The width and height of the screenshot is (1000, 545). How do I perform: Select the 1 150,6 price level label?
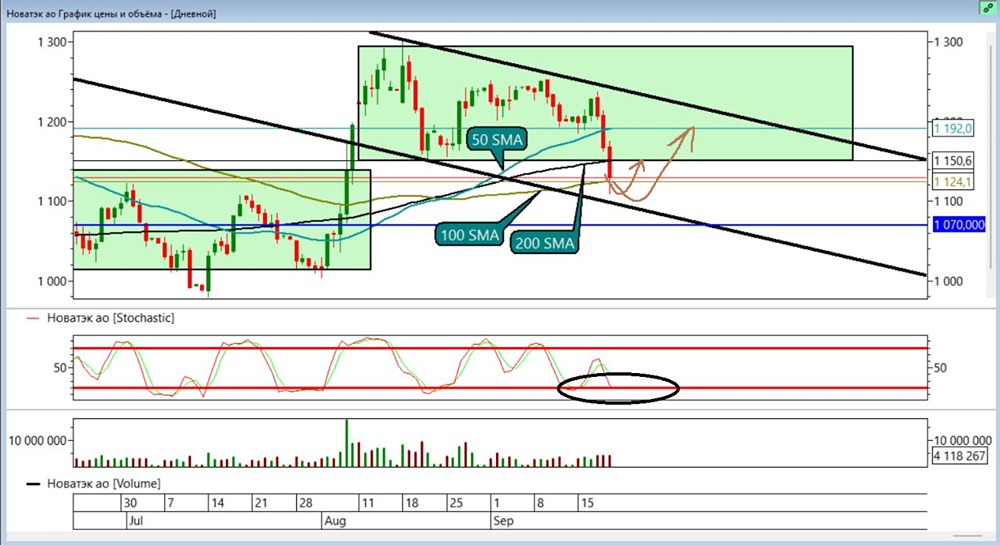point(953,161)
